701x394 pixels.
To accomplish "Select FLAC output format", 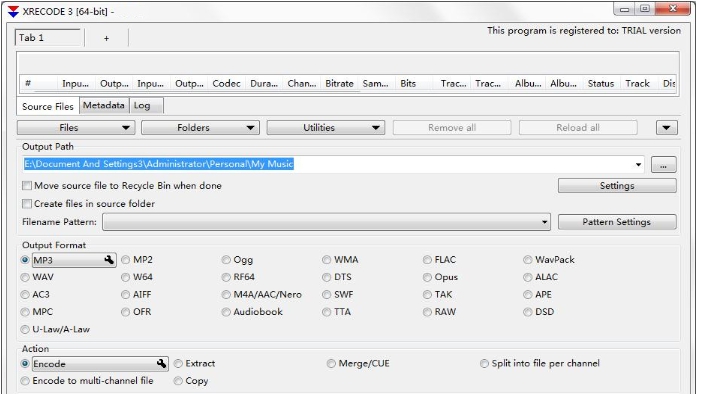I will click(x=427, y=260).
